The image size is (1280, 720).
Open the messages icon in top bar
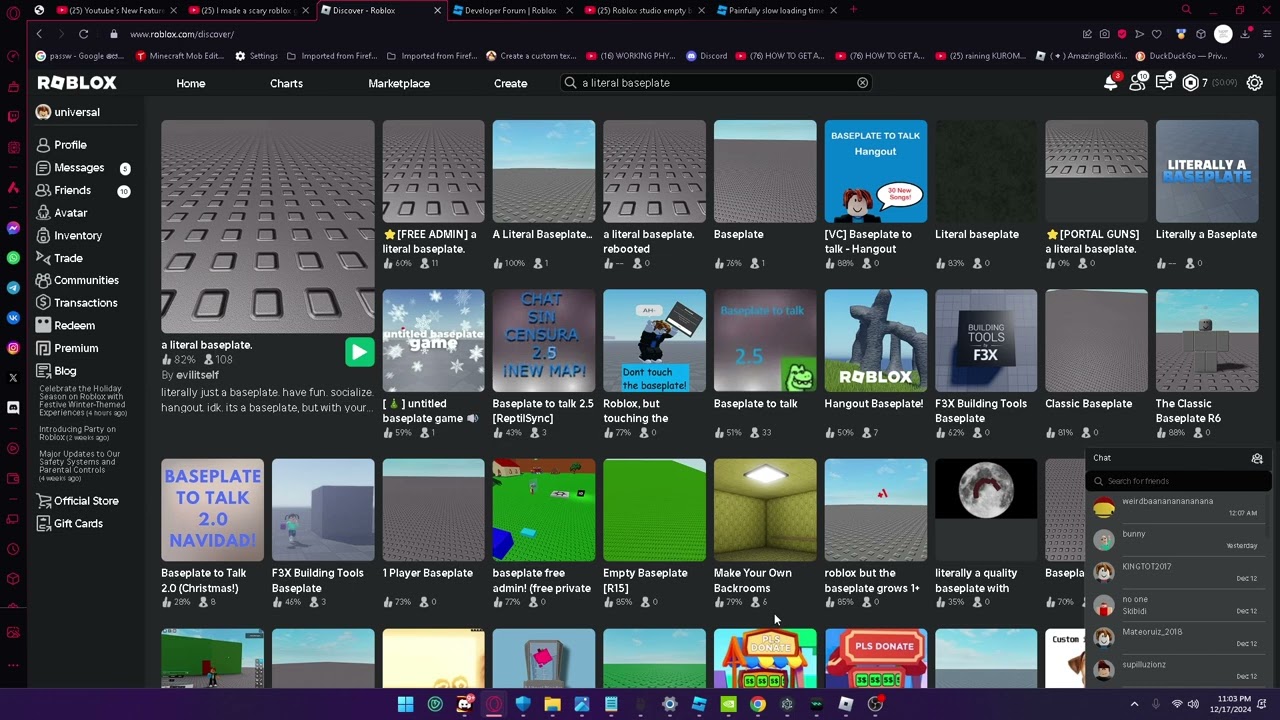(1164, 83)
